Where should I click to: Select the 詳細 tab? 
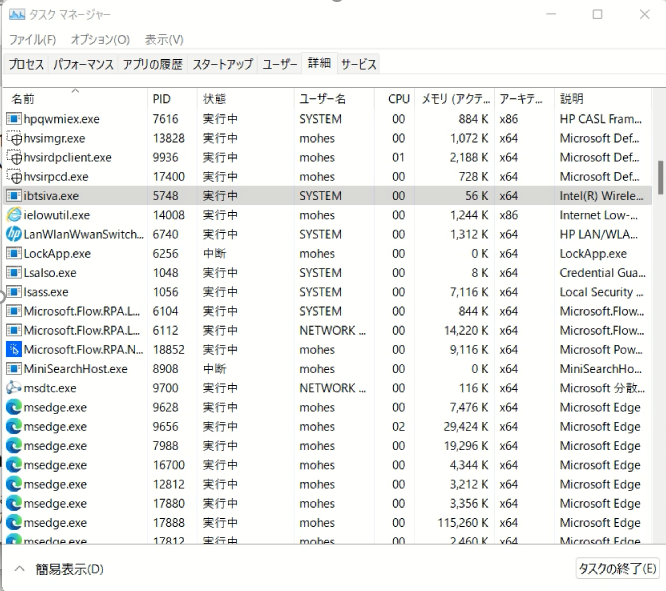coord(319,63)
